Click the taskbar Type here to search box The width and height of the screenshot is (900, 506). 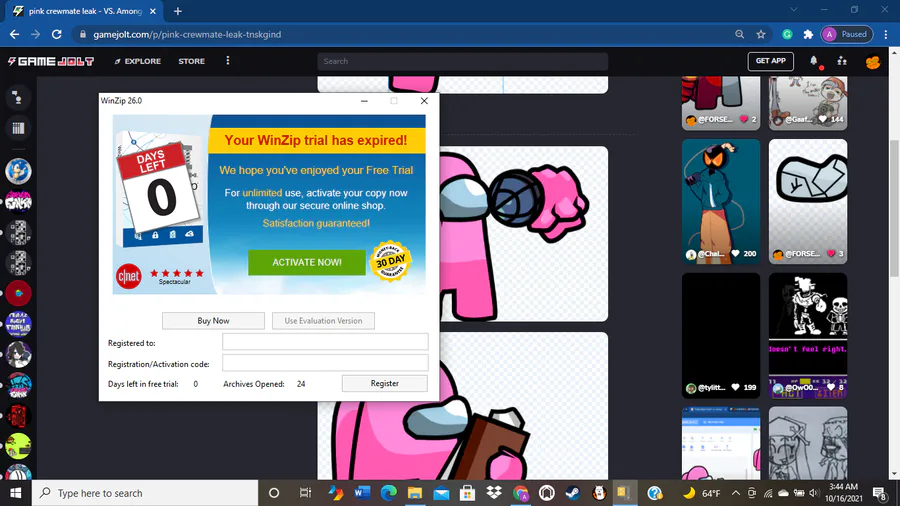[145, 493]
